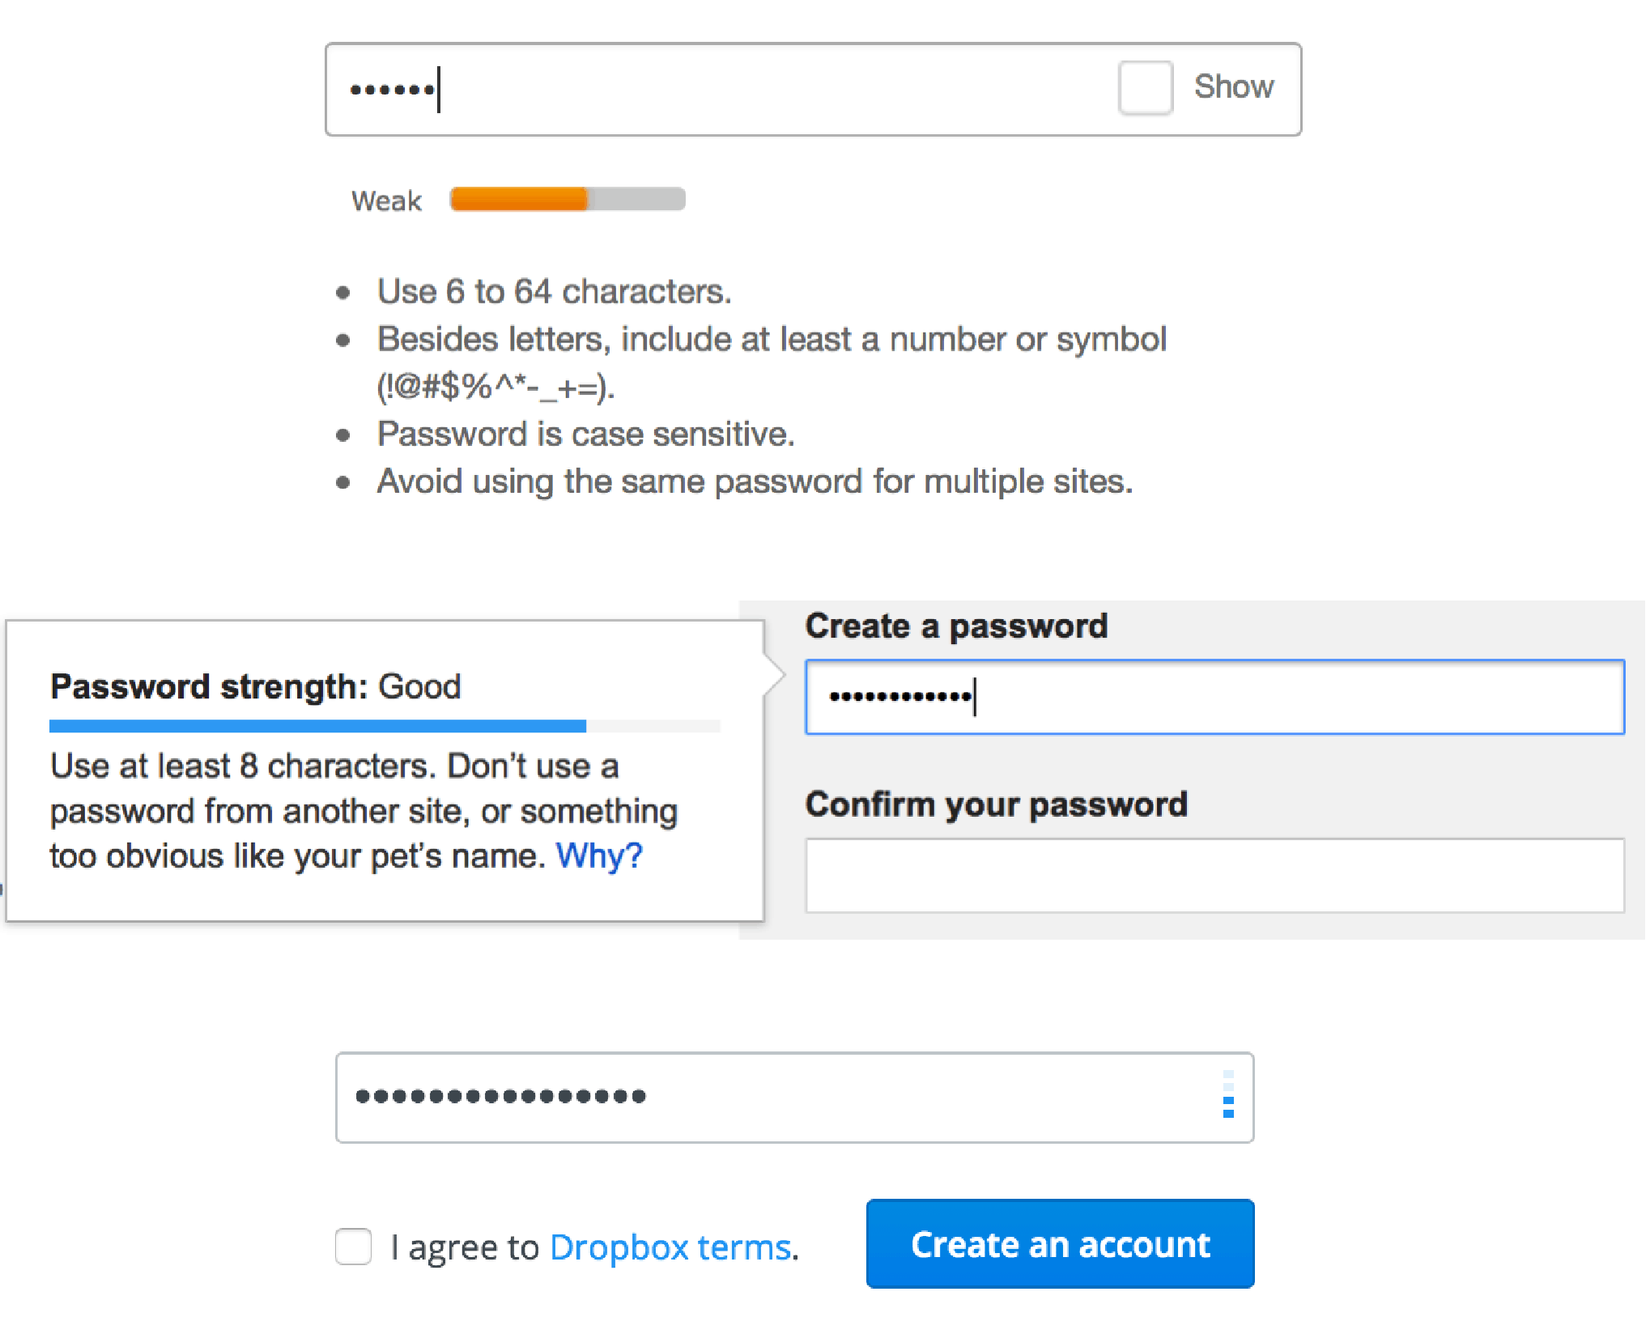
Task: Focus the Confirm your password field
Action: (x=1213, y=876)
